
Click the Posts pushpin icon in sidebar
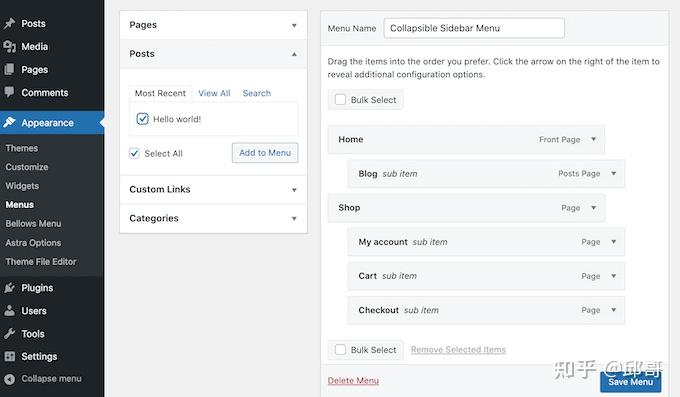tap(9, 23)
